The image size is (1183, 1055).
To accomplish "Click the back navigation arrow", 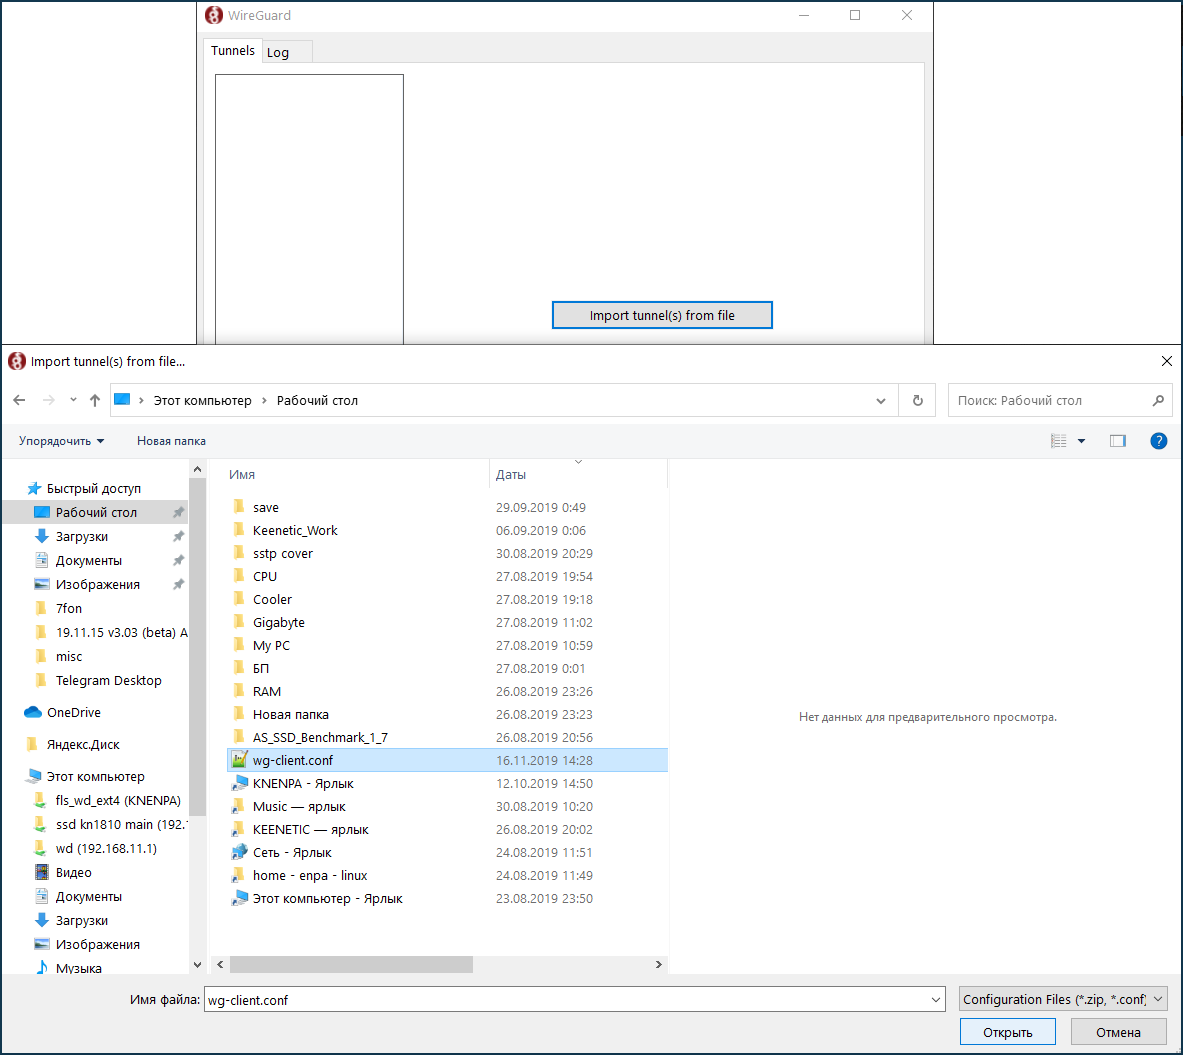I will coord(19,400).
